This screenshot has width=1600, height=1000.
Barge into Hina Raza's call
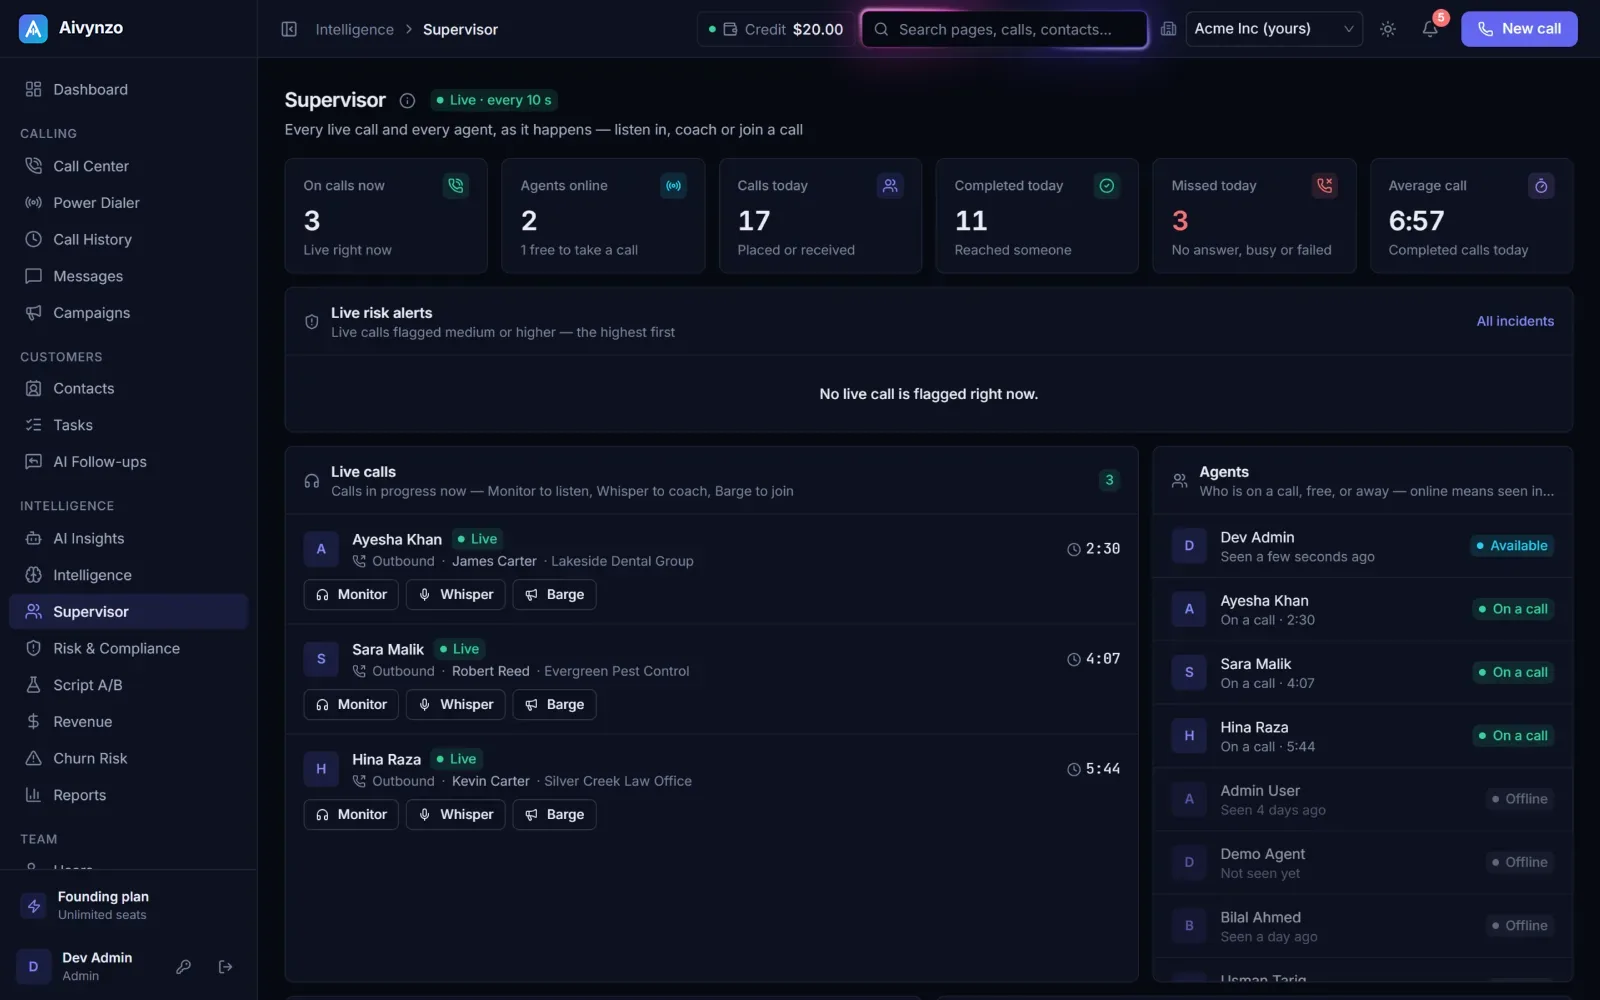click(x=555, y=814)
